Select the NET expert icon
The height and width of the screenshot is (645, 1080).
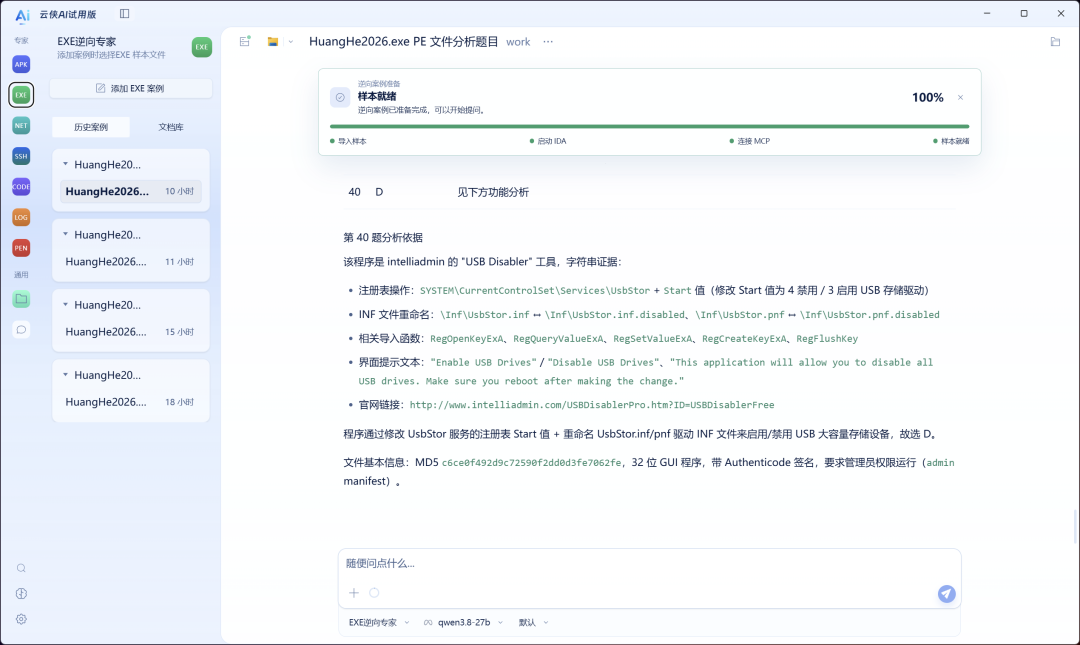click(x=21, y=125)
